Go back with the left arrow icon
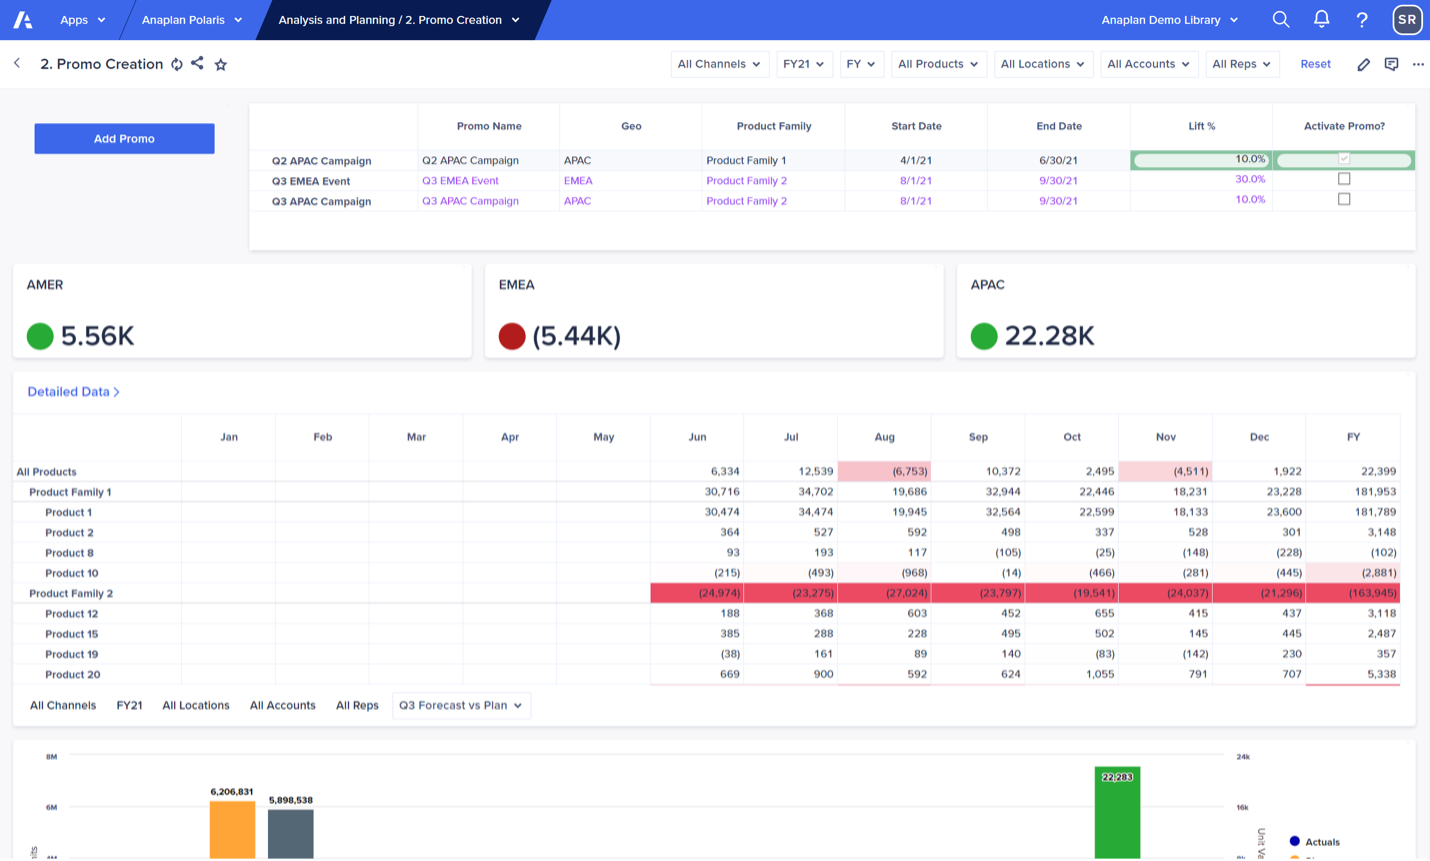Viewport: 1430px width, 861px height. click(x=17, y=63)
